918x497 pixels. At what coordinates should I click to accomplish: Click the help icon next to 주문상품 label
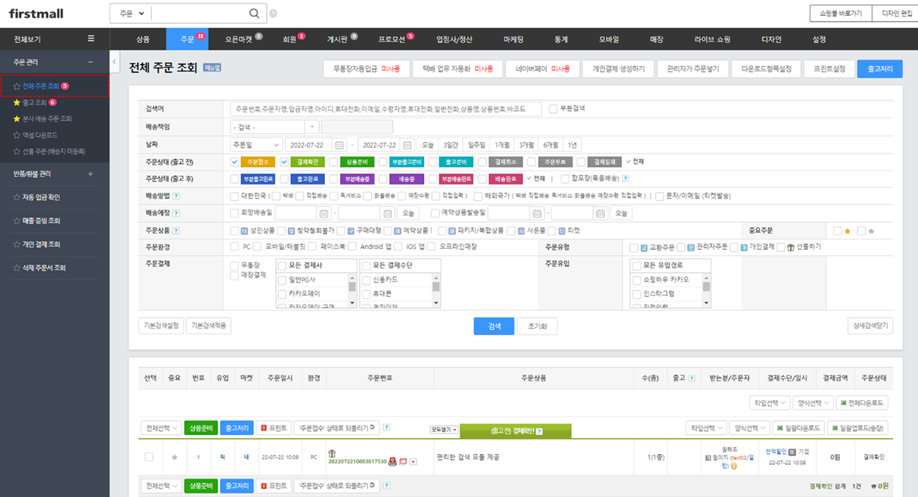click(176, 231)
